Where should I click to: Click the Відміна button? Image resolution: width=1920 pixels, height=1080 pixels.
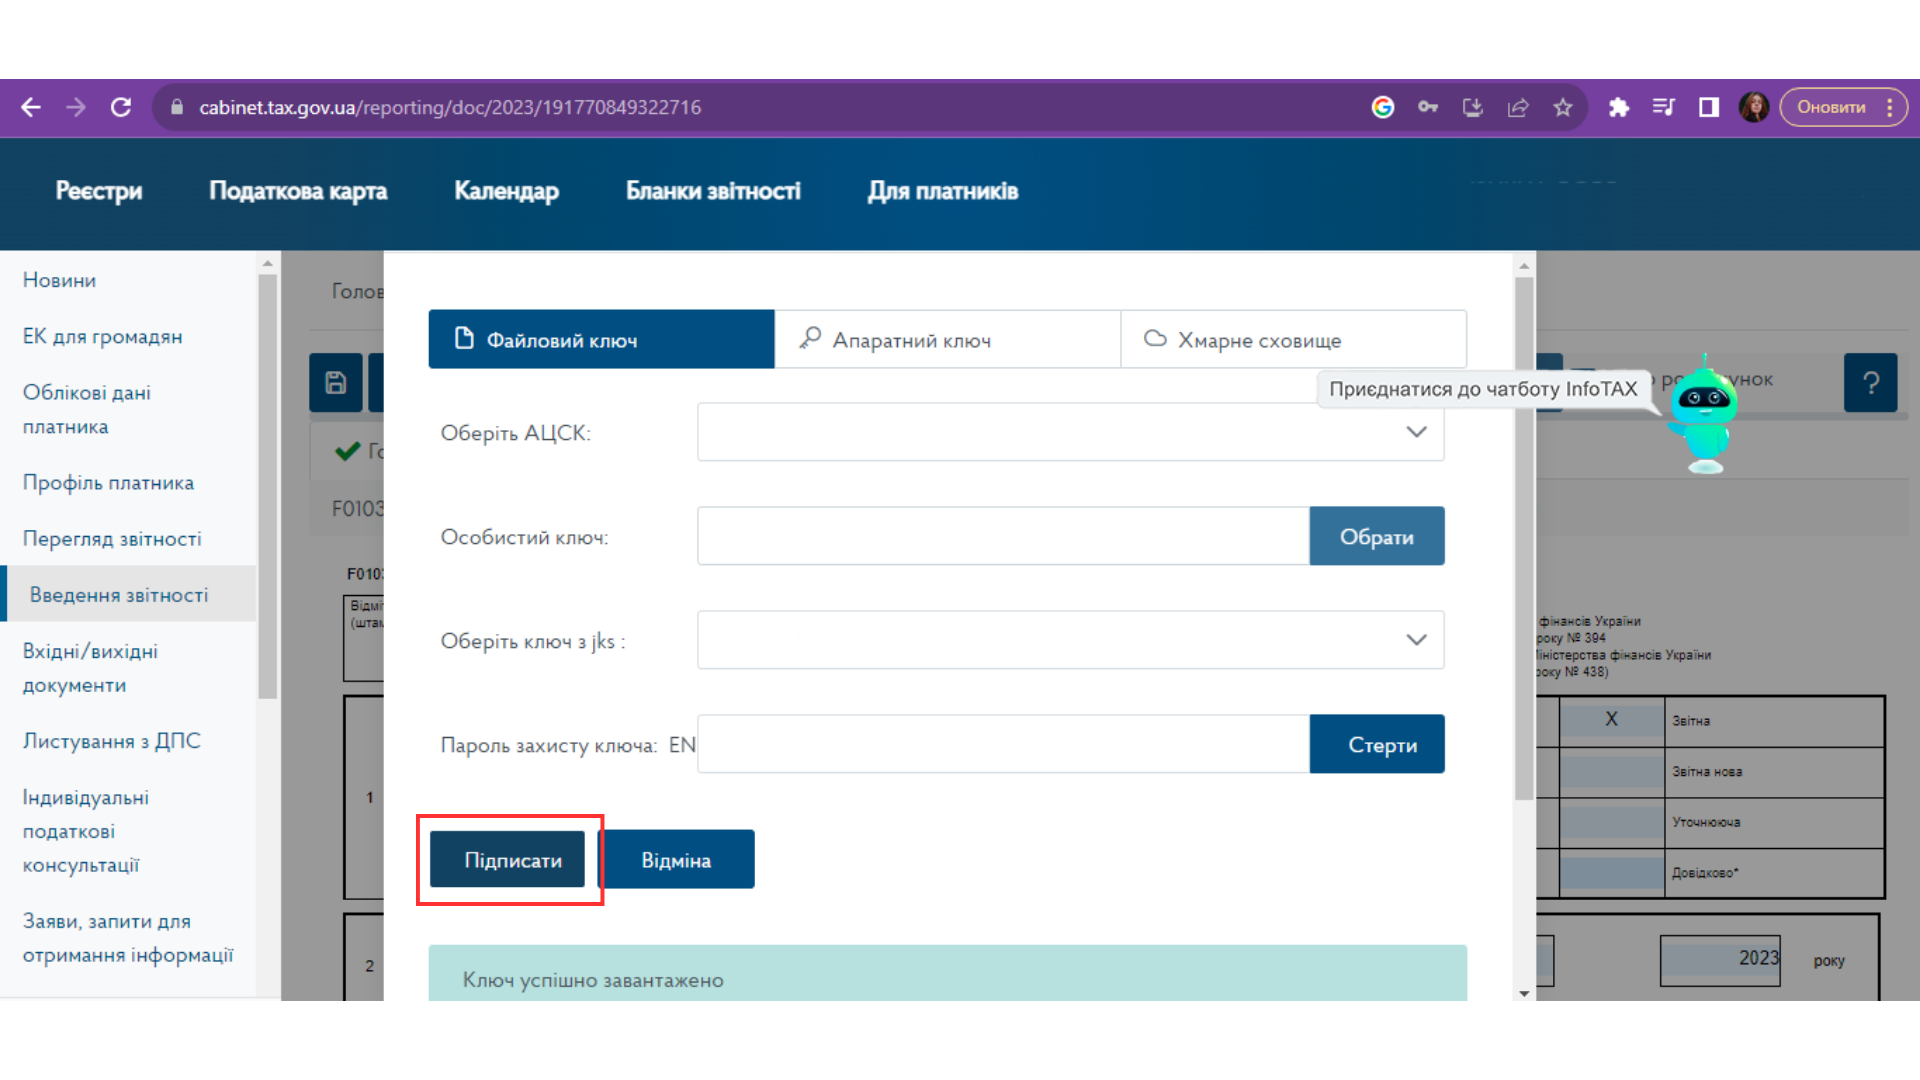coord(677,860)
